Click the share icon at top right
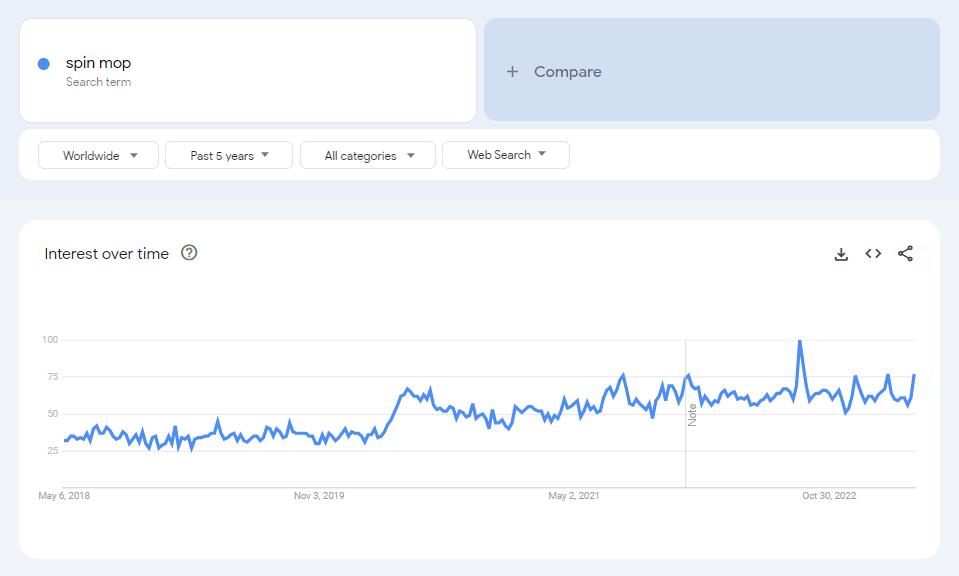The image size is (959, 576). coord(904,253)
